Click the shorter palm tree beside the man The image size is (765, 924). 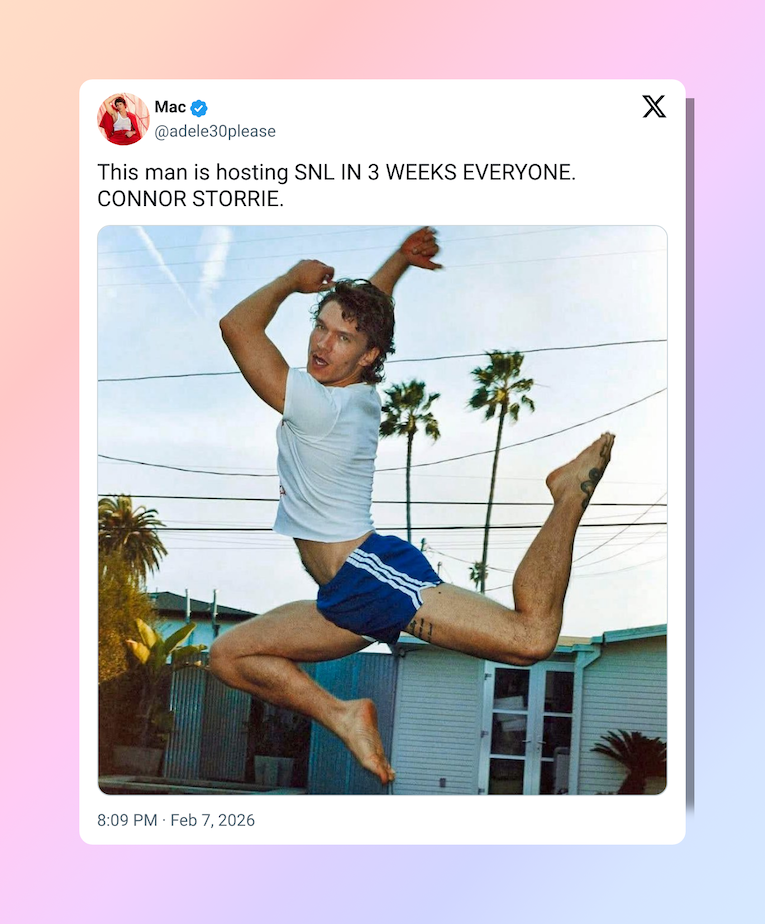[x=409, y=448]
